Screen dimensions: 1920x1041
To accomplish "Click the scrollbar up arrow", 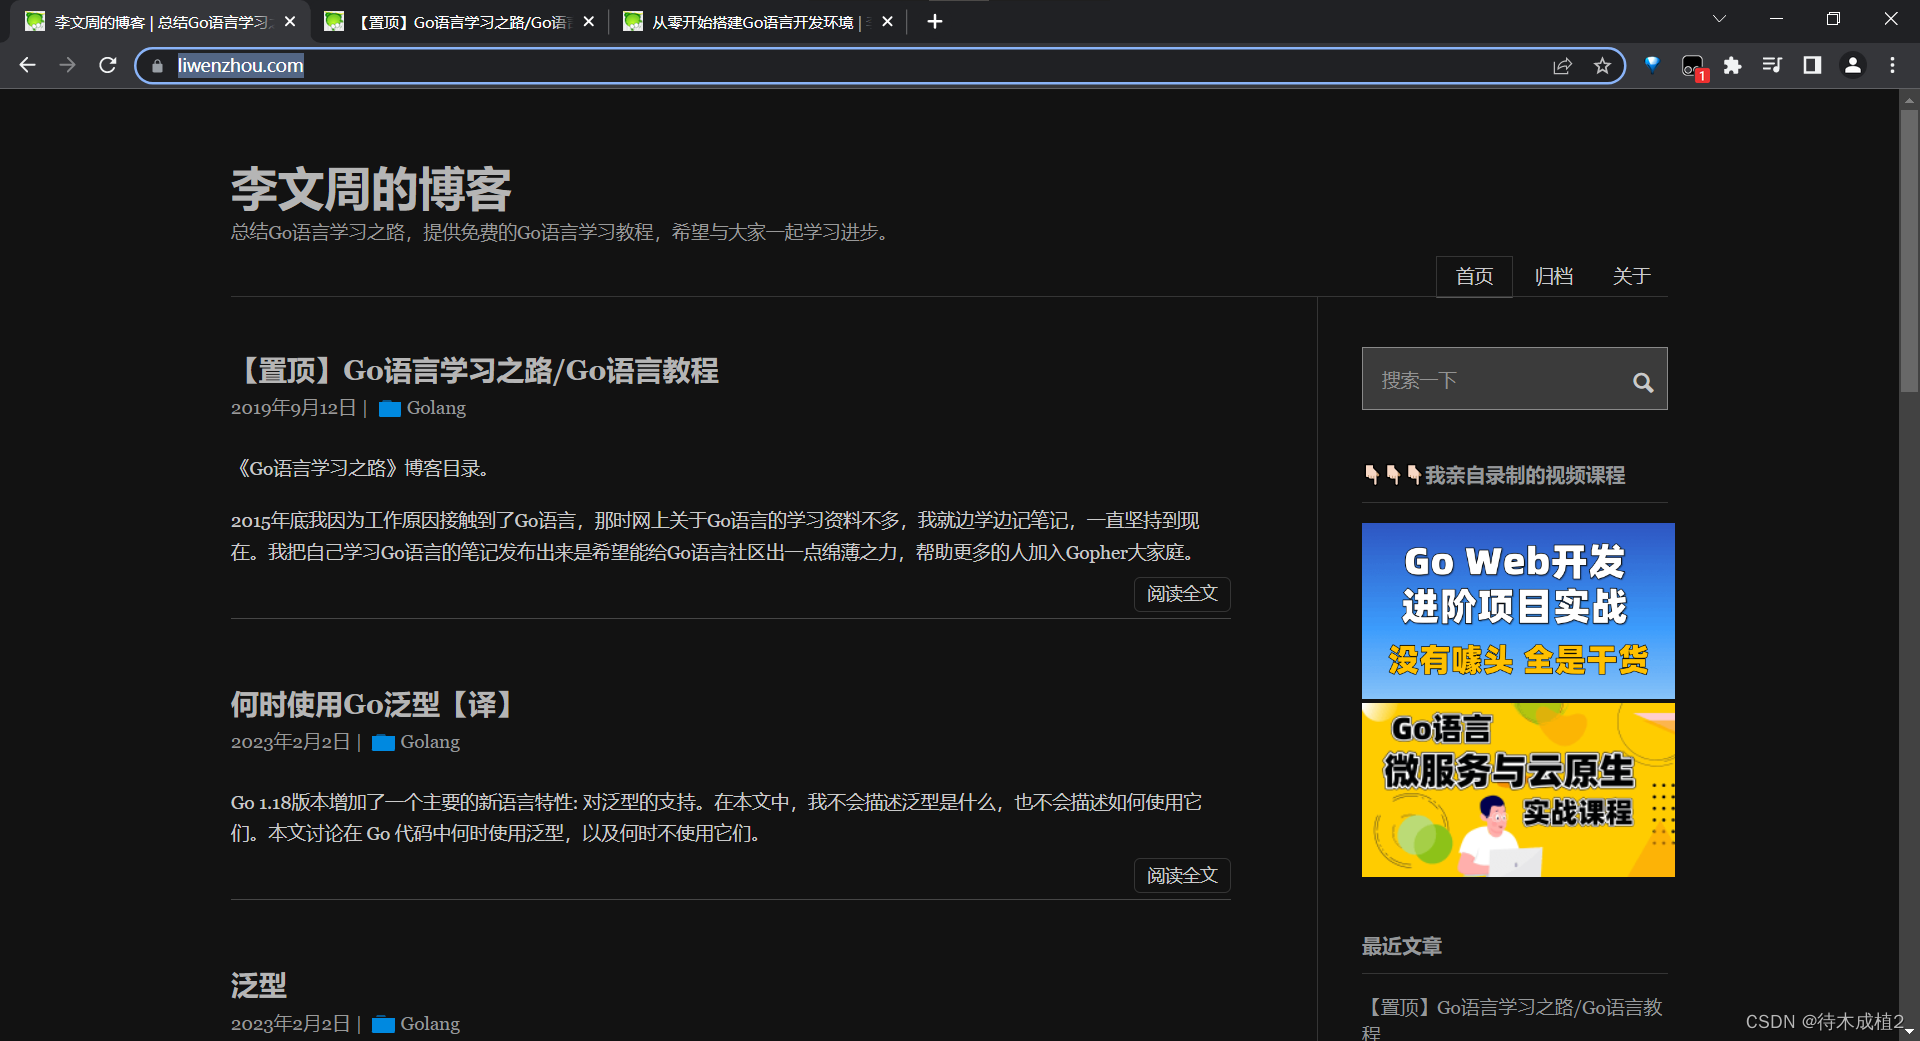I will click(1909, 100).
